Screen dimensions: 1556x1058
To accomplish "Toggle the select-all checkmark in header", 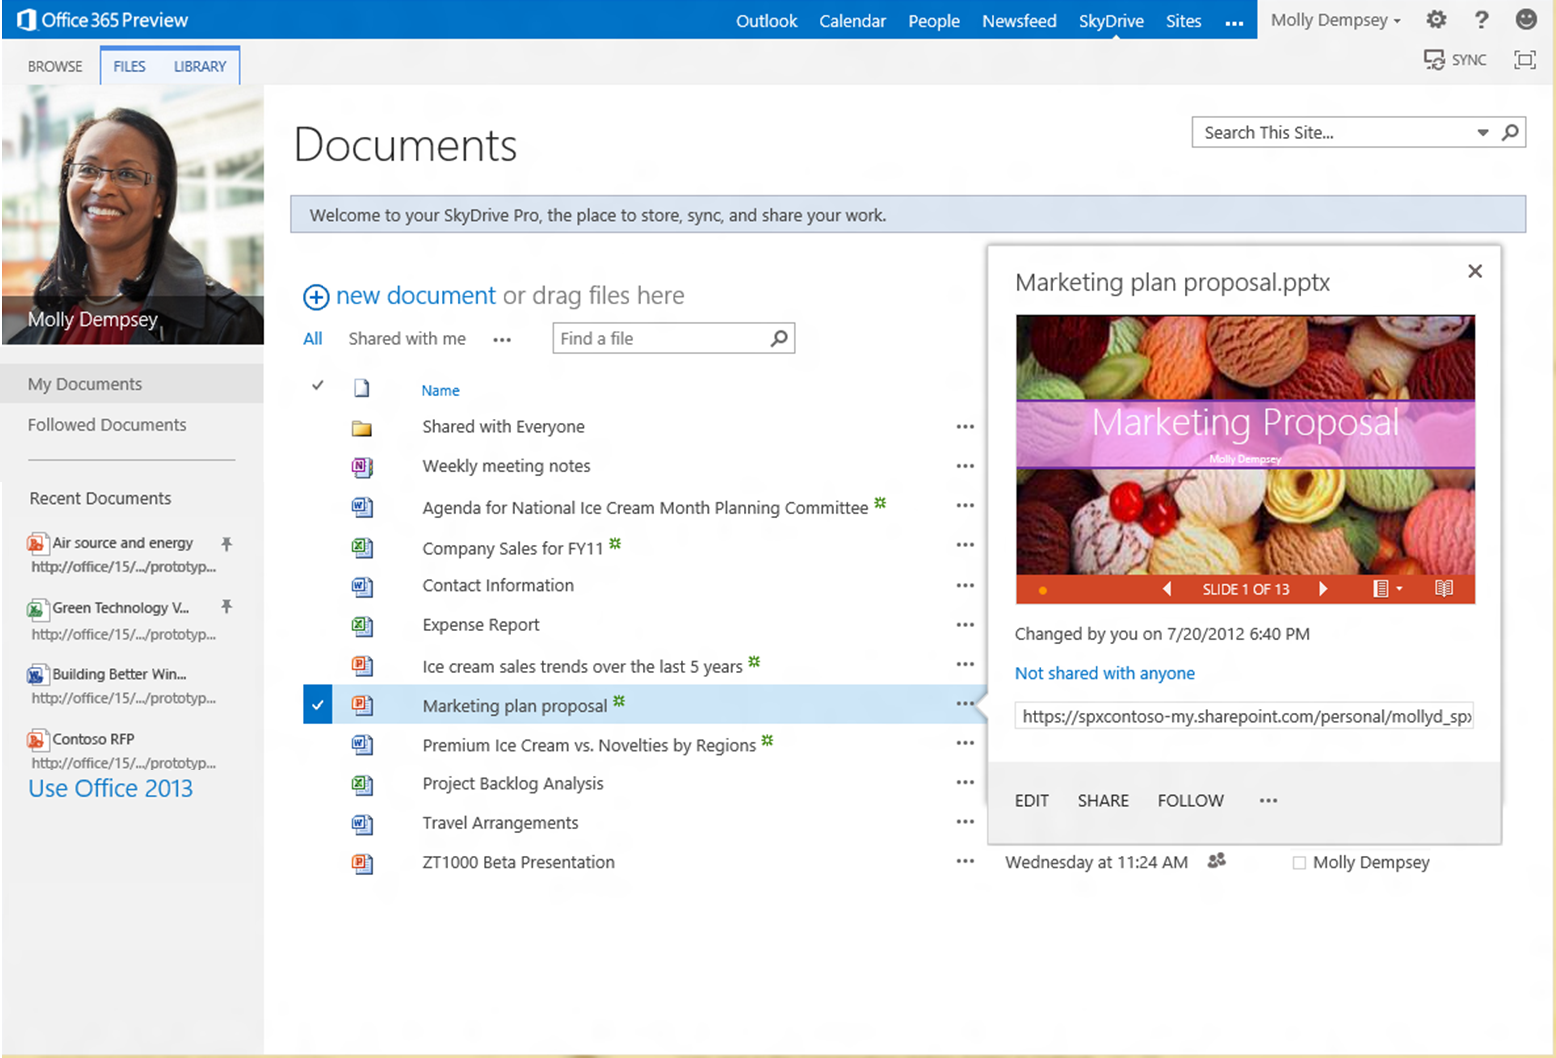I will point(317,386).
